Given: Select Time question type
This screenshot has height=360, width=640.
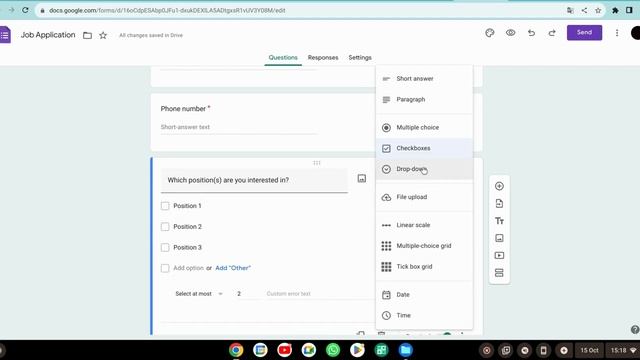Looking at the screenshot, I should pyautogui.click(x=424, y=316).
